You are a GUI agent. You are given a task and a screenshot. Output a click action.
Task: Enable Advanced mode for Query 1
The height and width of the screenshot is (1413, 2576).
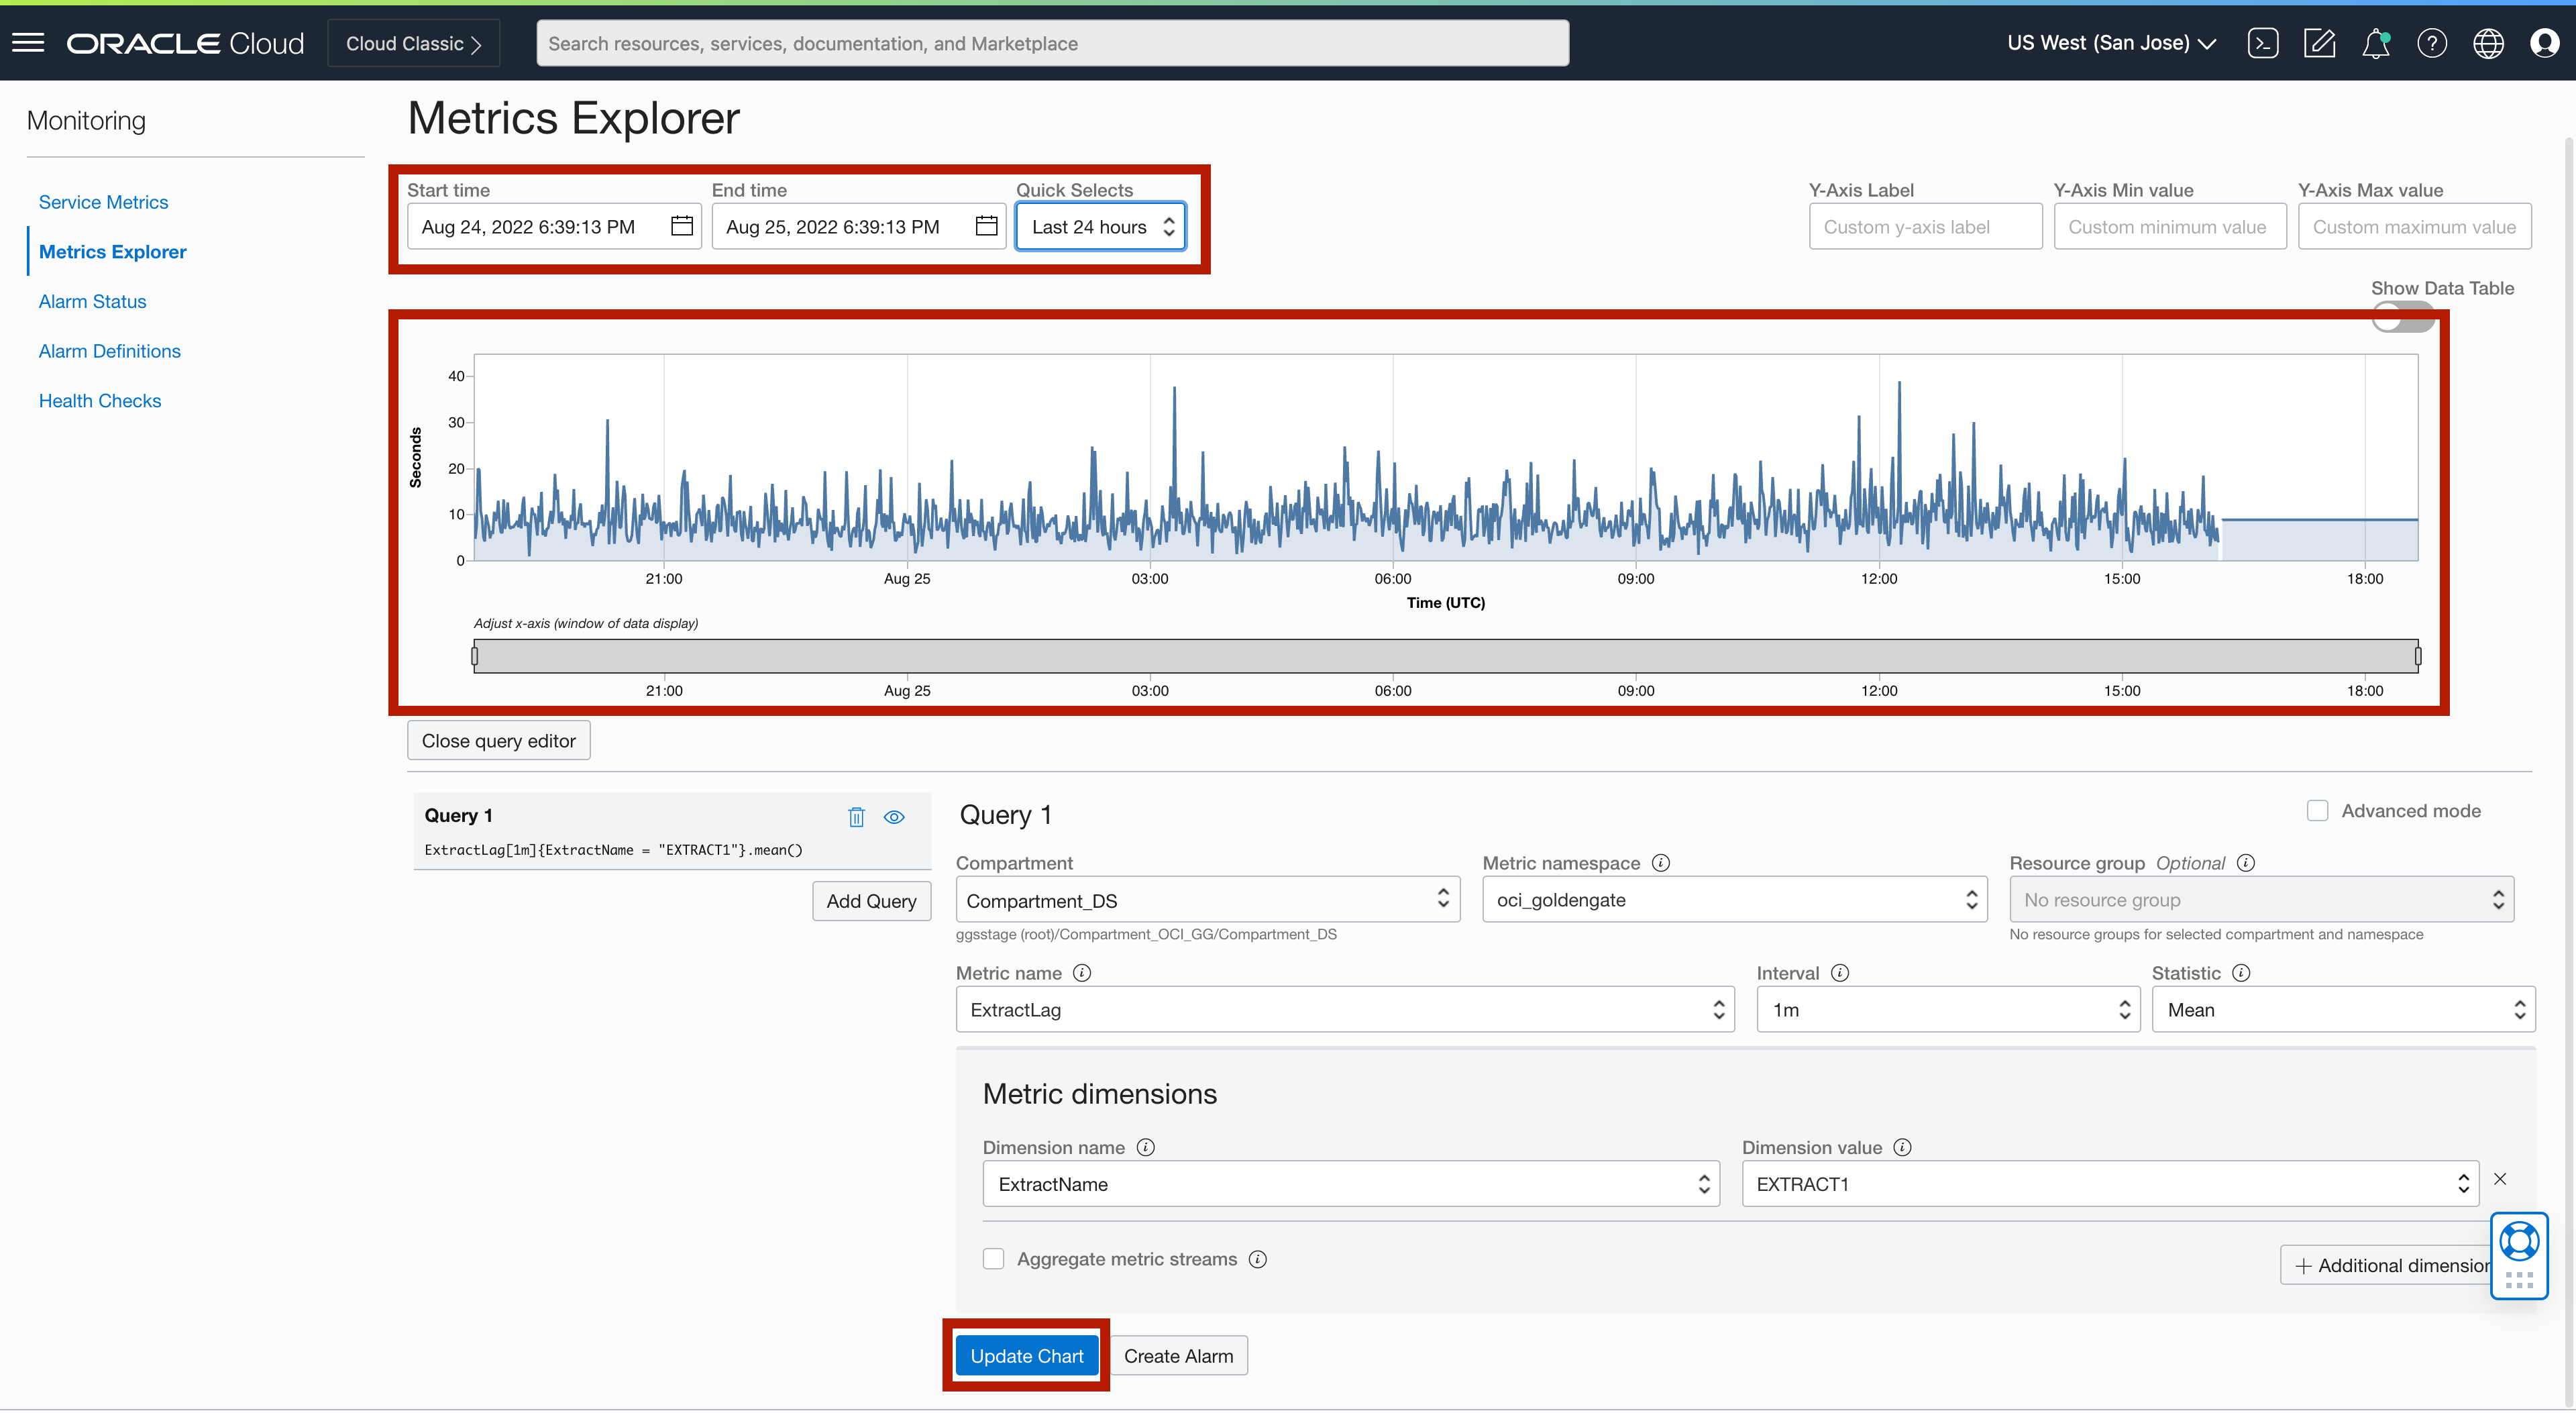(2319, 810)
